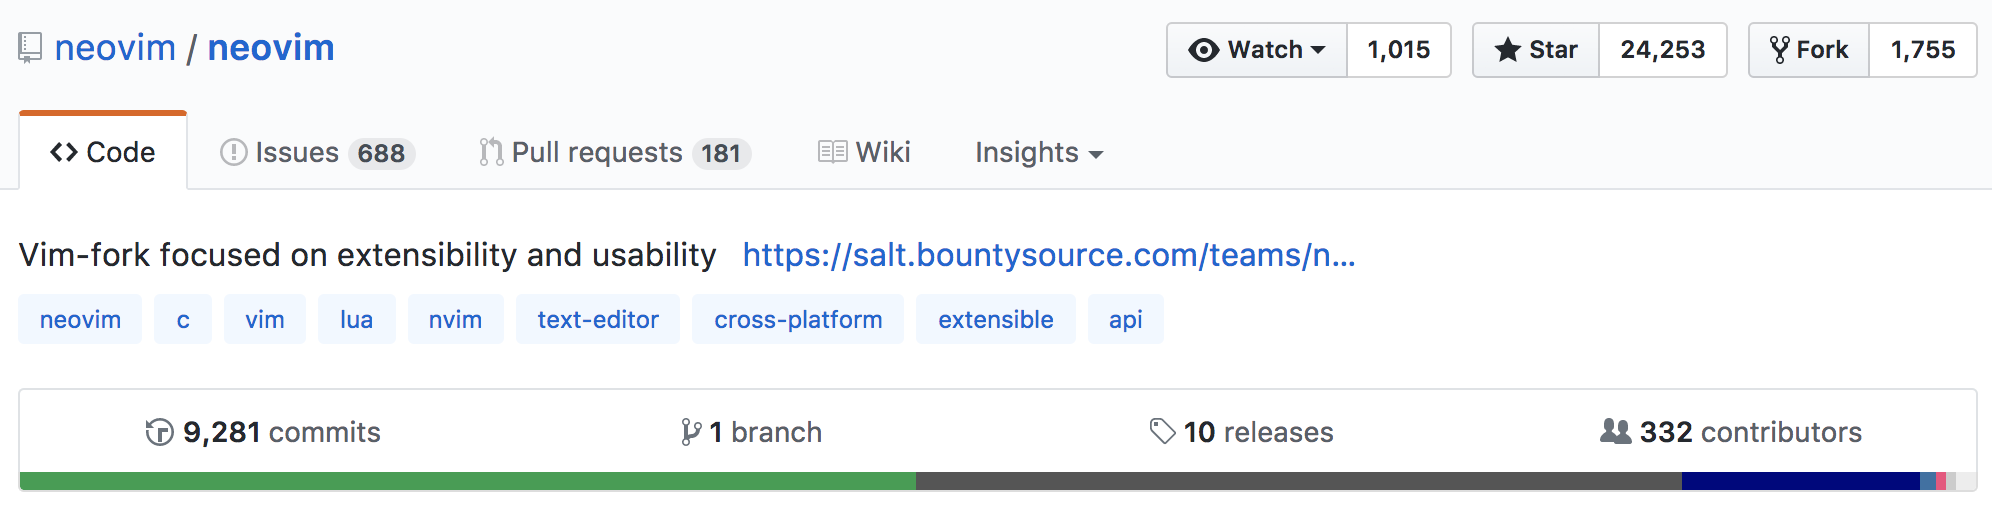Show the 1 branch list

[751, 432]
